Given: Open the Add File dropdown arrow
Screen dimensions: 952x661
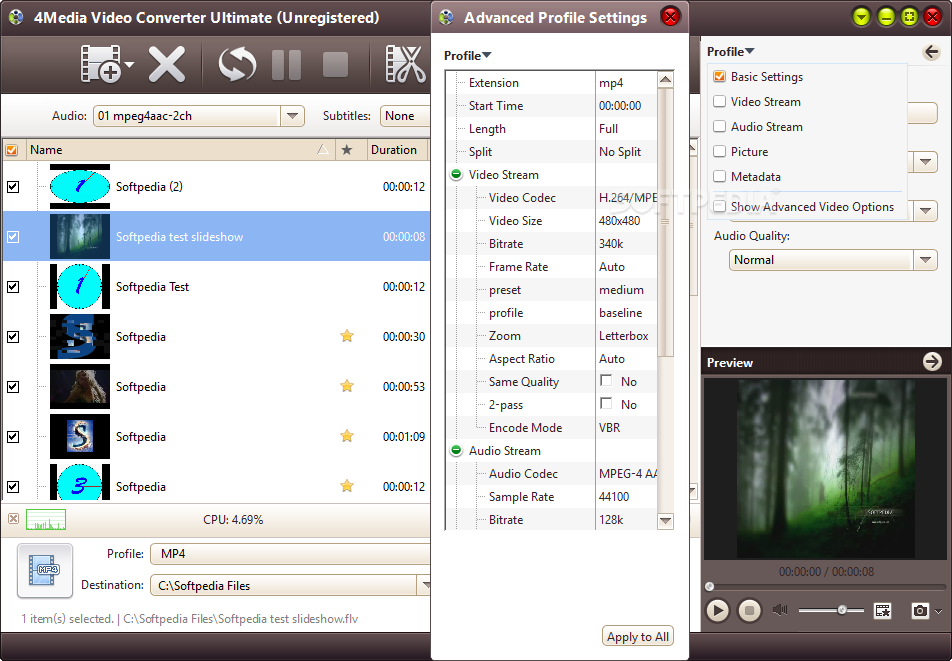Looking at the screenshot, I should pyautogui.click(x=129, y=64).
